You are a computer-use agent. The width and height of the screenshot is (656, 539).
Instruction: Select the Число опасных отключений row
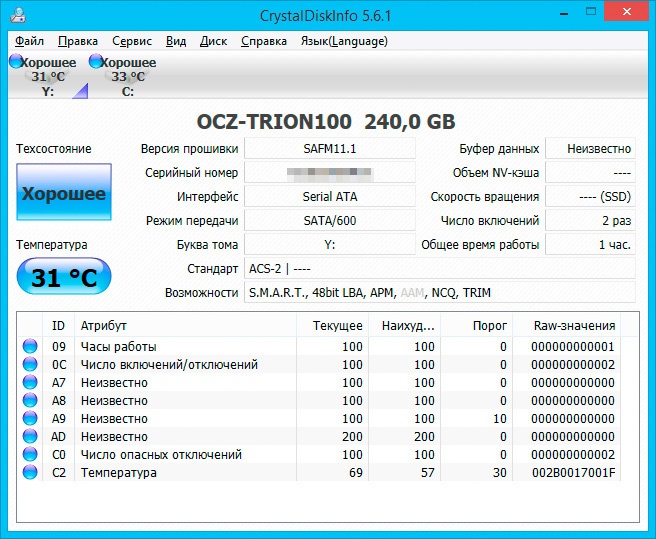[x=320, y=454]
